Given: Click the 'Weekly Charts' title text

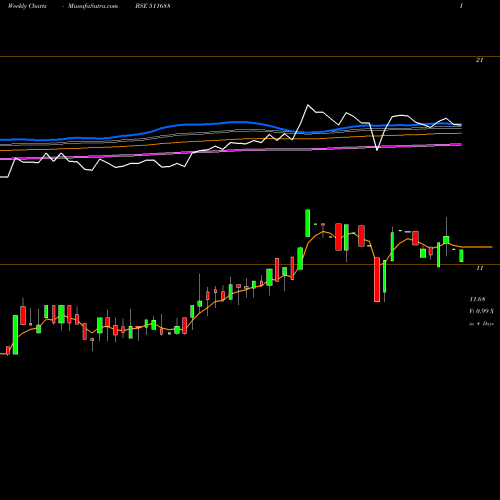Looking at the screenshot, I should click(x=27, y=6).
